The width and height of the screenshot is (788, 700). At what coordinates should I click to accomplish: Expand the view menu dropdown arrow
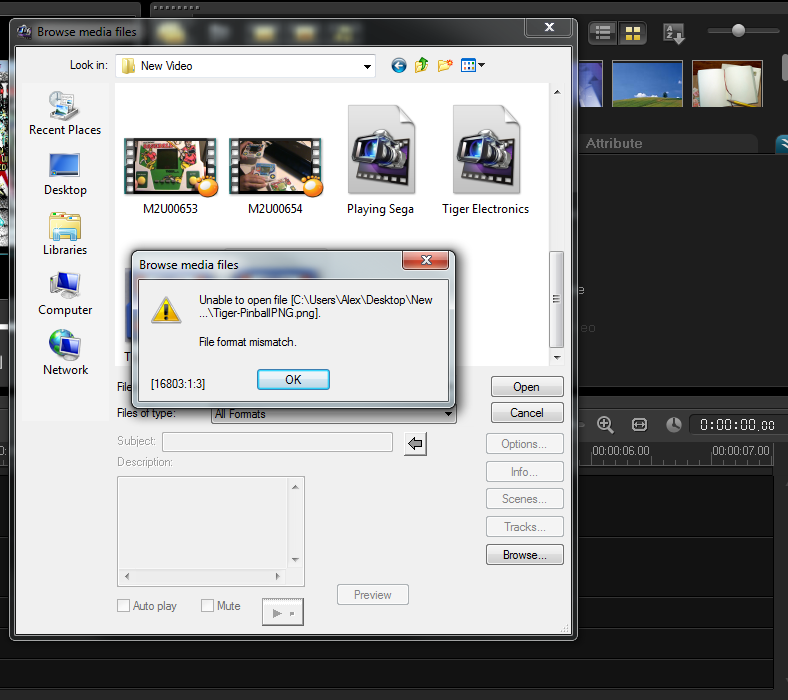coord(482,66)
